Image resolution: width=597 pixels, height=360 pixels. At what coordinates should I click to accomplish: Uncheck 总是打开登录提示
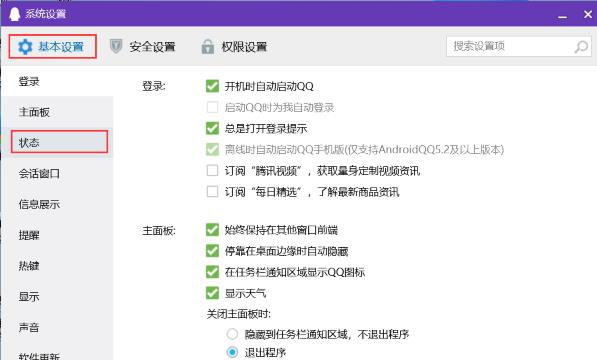[212, 128]
